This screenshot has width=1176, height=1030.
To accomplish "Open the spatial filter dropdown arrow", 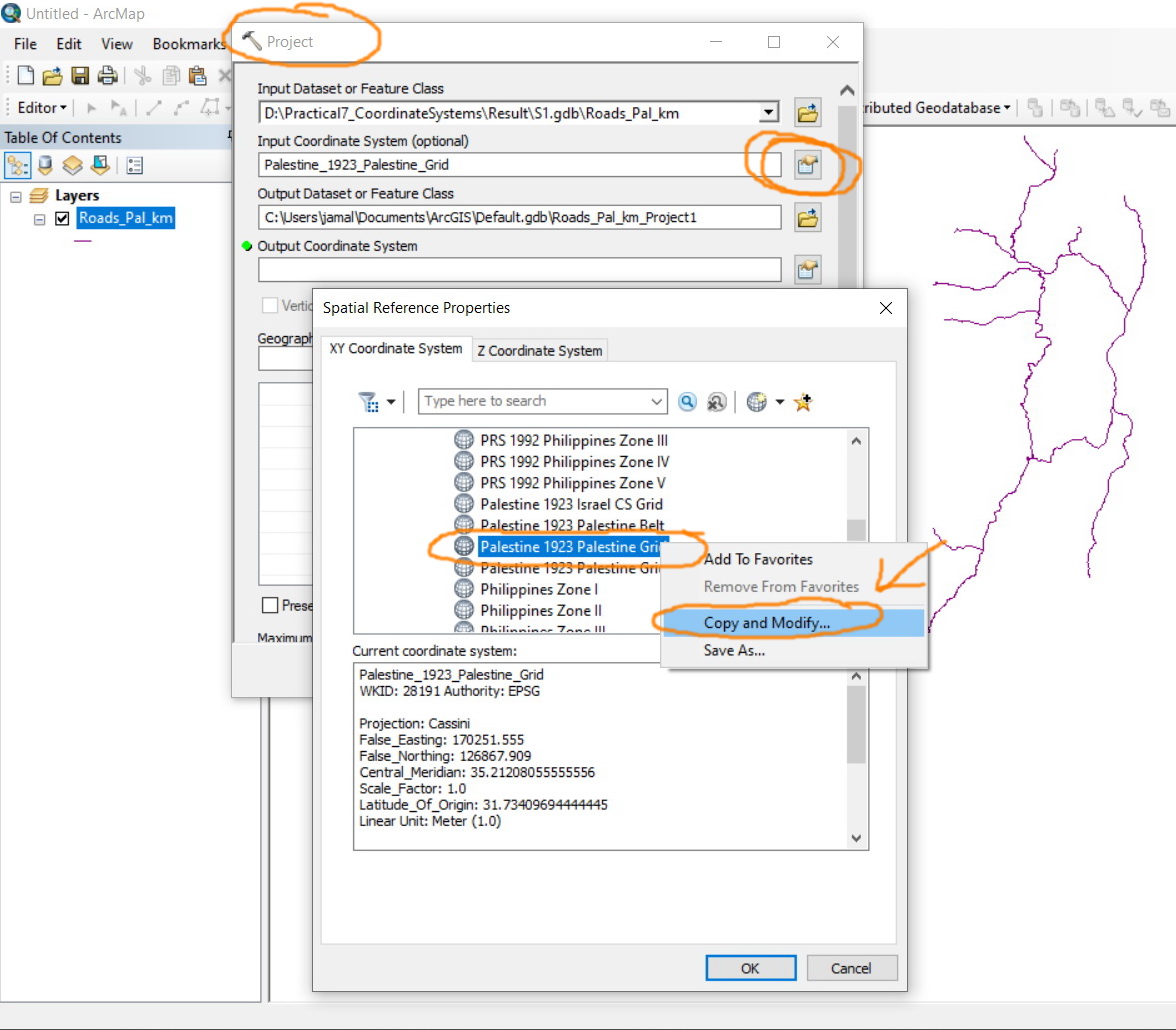I will point(391,402).
